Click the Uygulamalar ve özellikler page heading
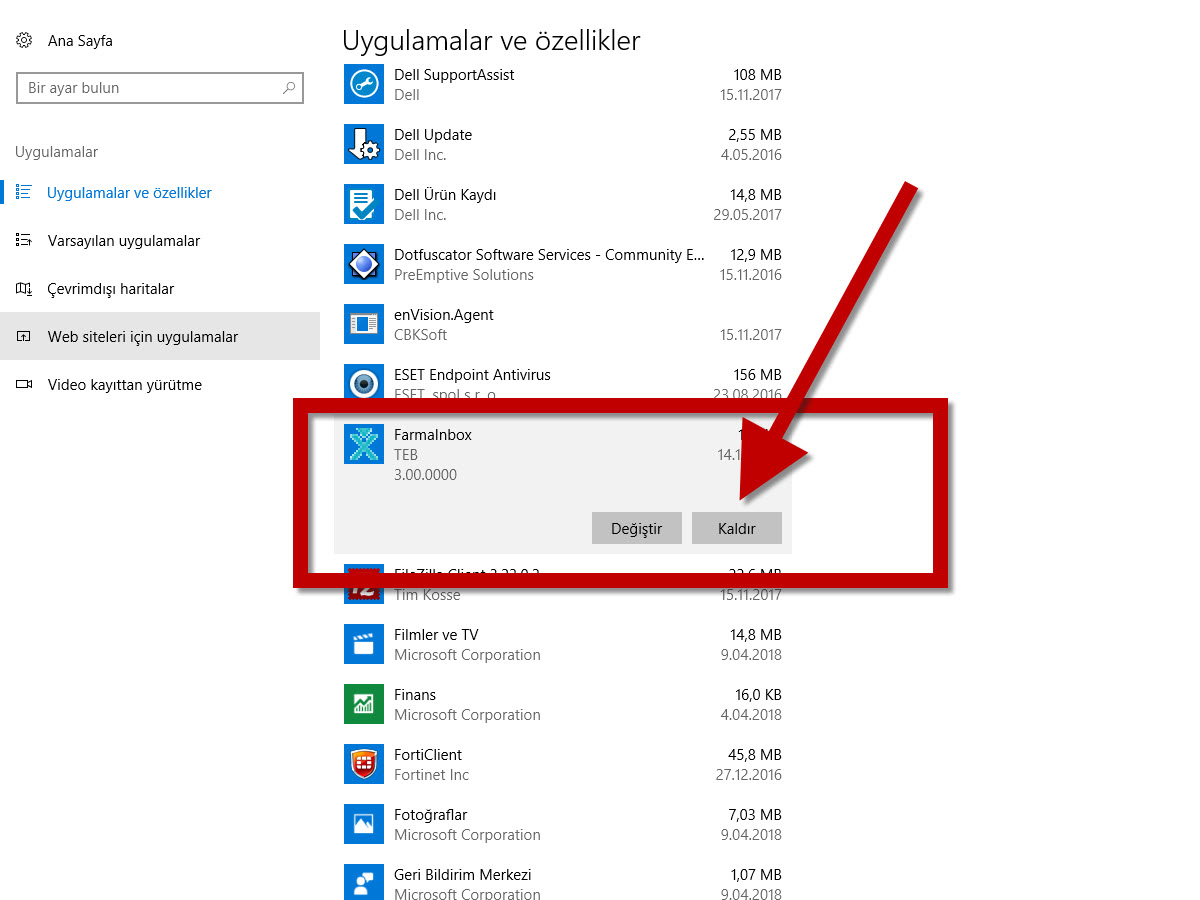 [x=491, y=41]
